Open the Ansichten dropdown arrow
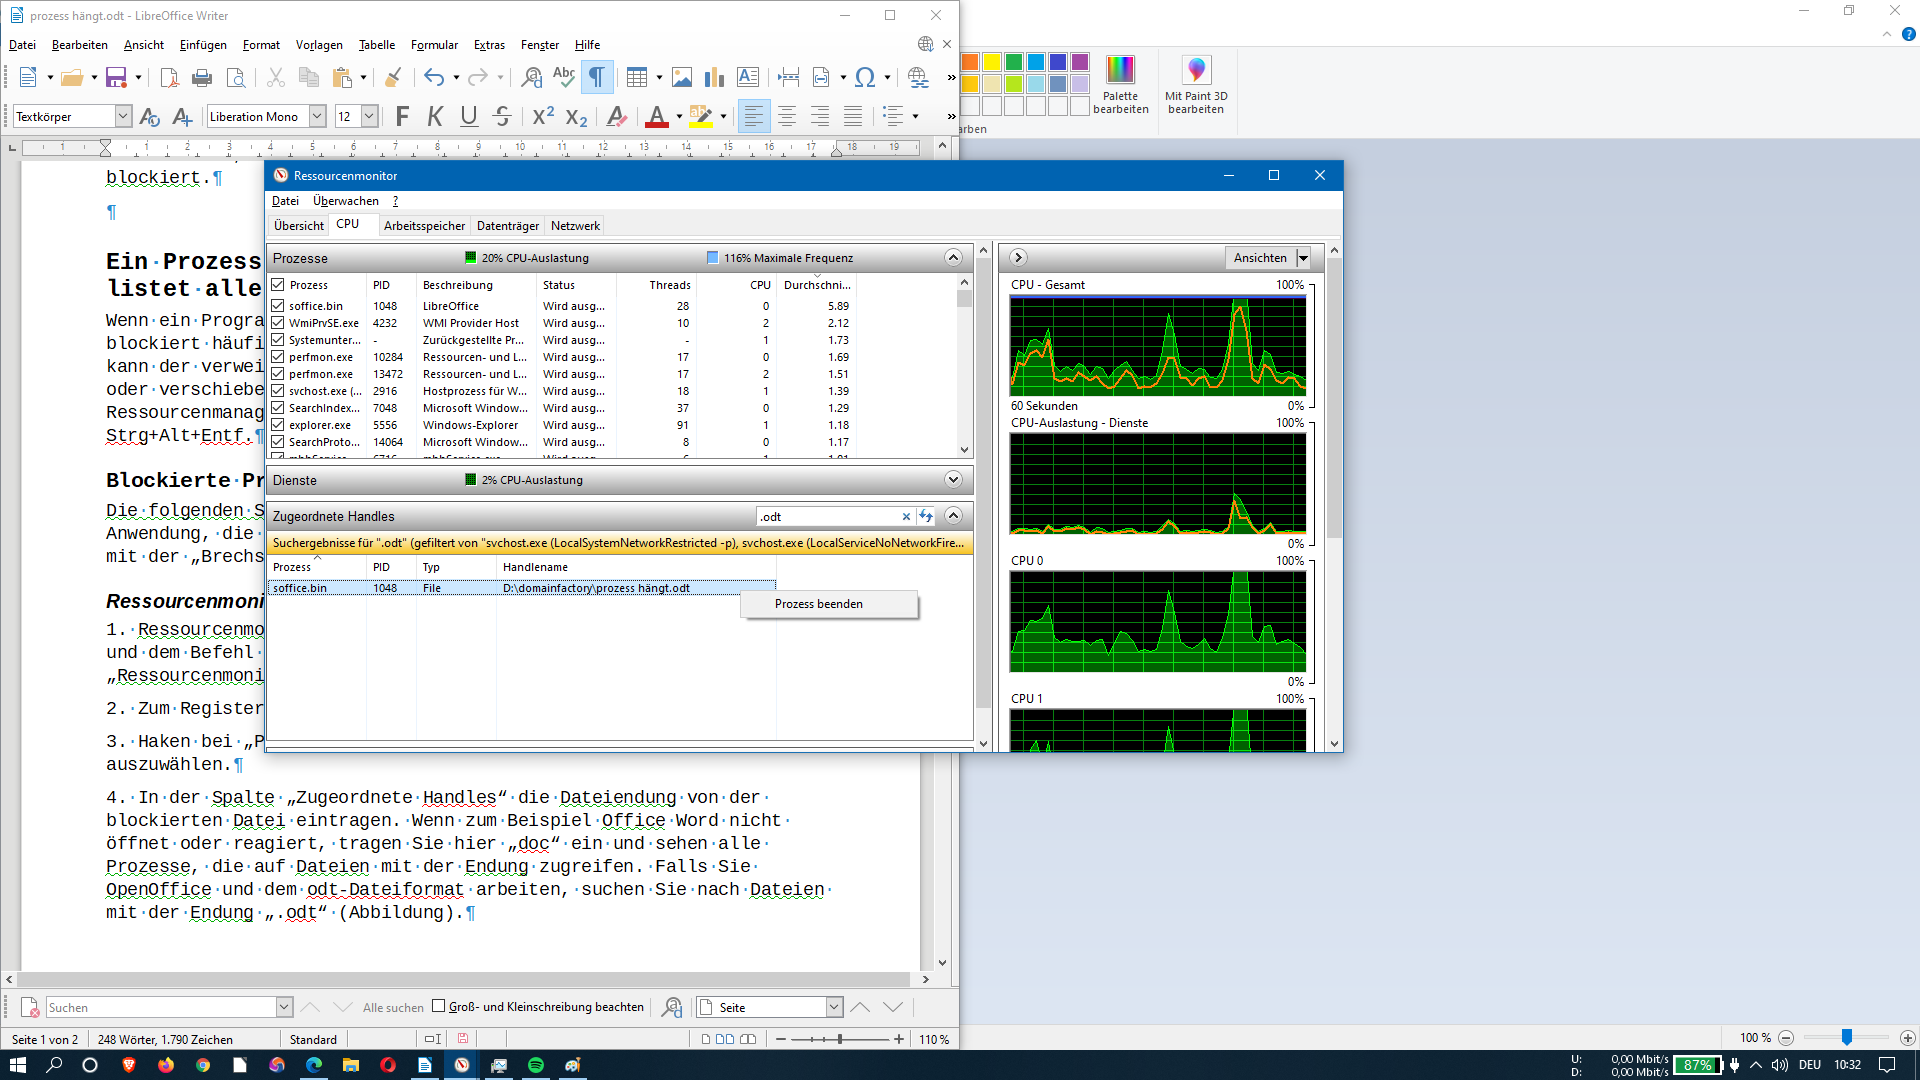The width and height of the screenshot is (1920, 1080). [1303, 258]
